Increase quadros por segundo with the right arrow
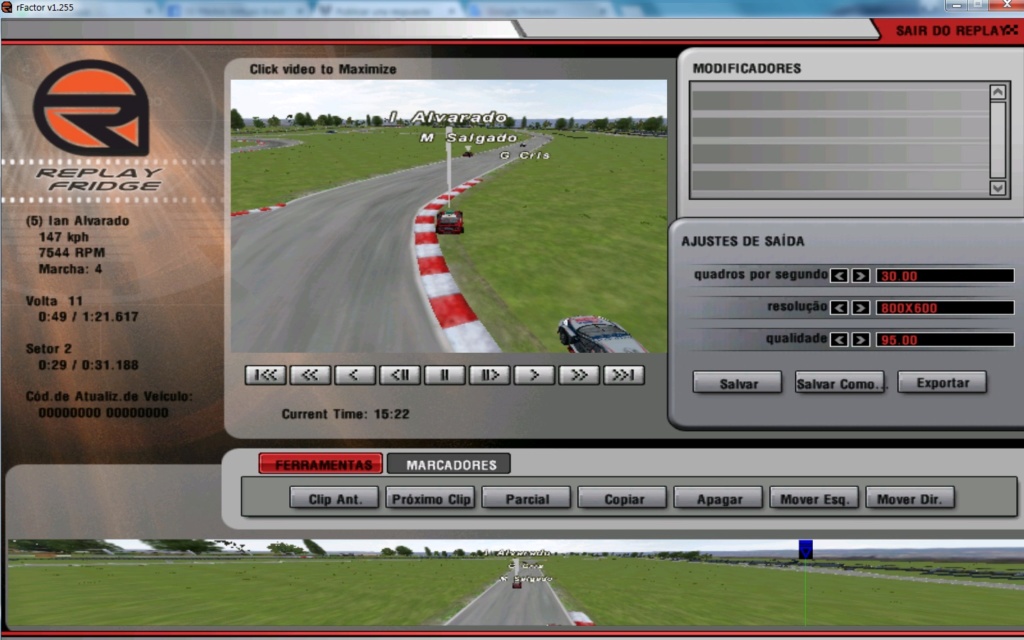Viewport: 1024px width, 640px height. 861,276
